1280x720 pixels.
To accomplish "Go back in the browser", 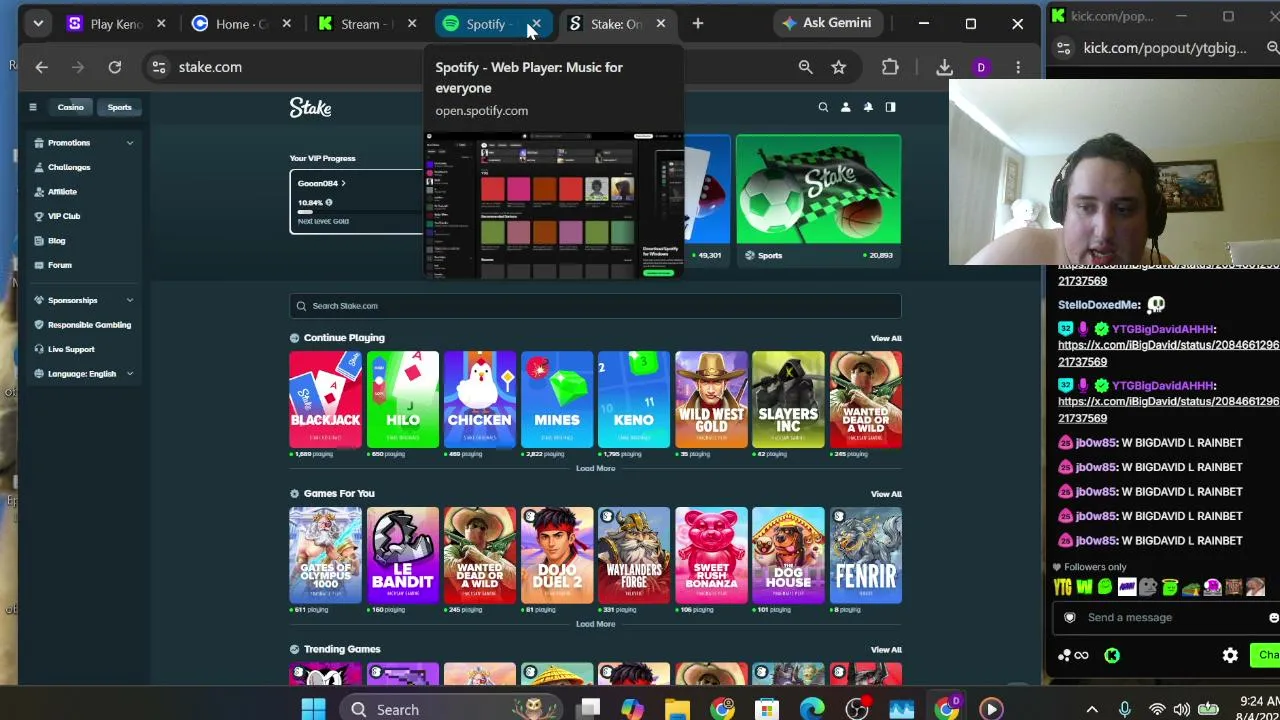I will click(42, 67).
